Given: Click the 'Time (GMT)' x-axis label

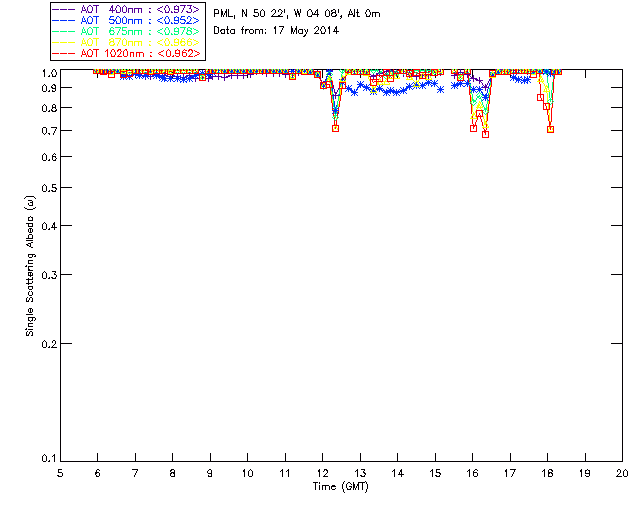Looking at the screenshot, I should coord(340,487).
